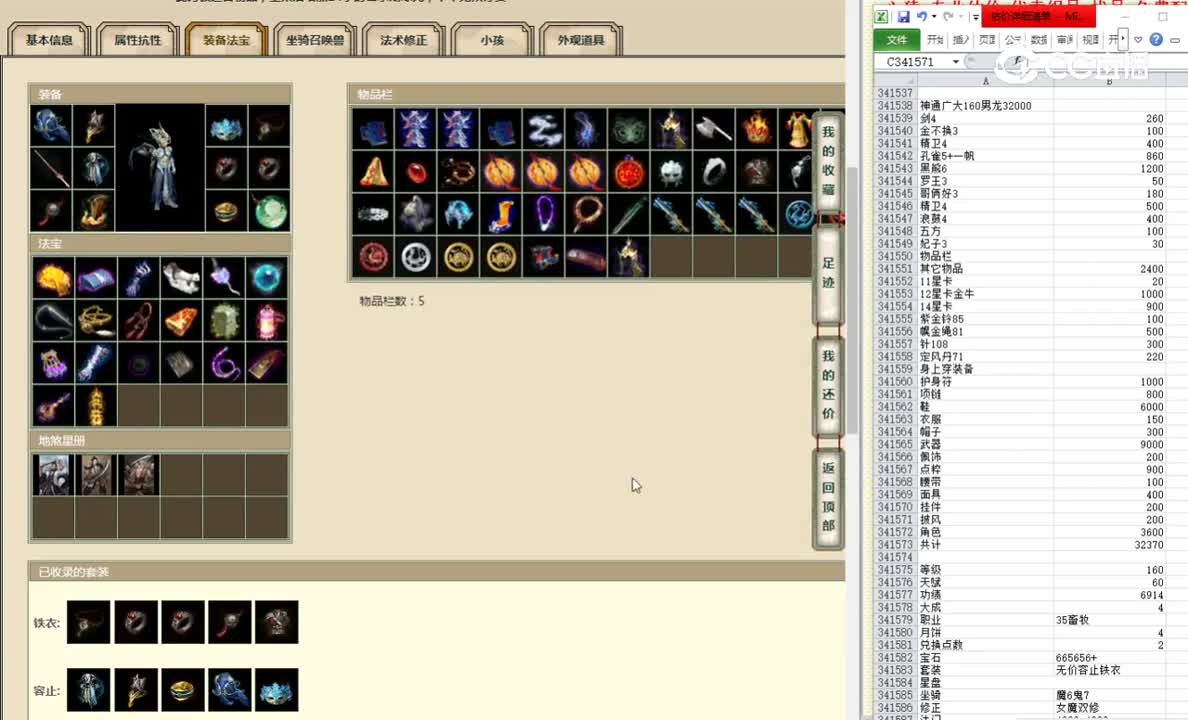Open Excel help with the question mark icon
The image size is (1188, 720).
[1155, 39]
